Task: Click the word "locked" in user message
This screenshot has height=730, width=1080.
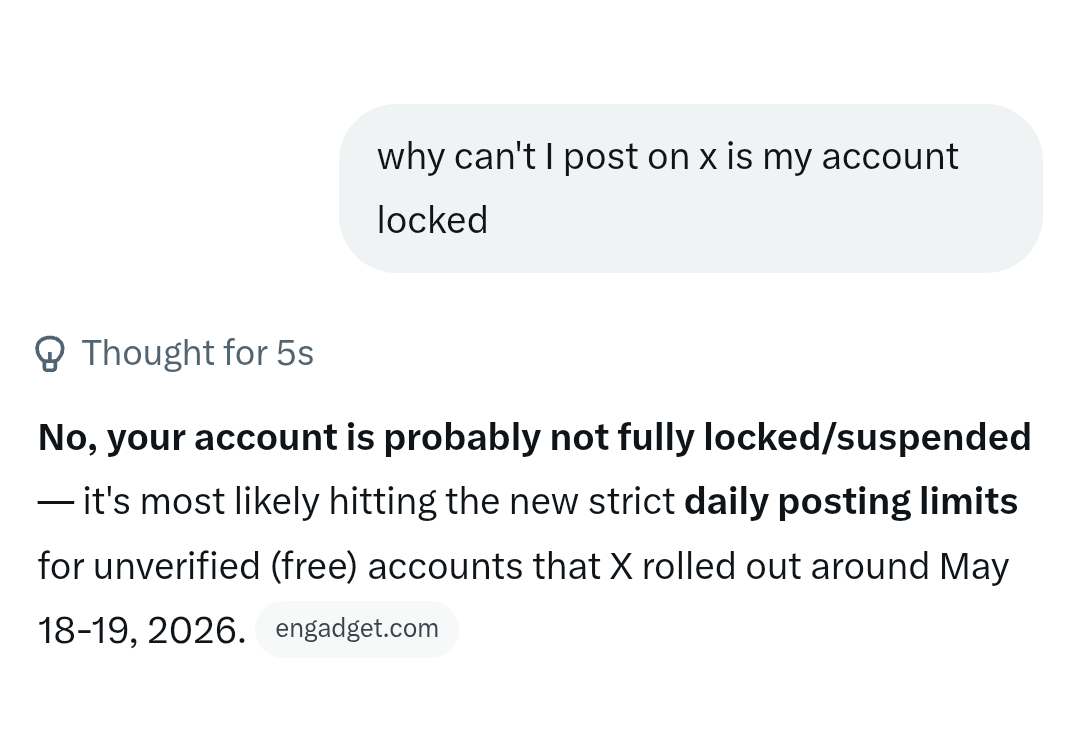Action: (433, 220)
